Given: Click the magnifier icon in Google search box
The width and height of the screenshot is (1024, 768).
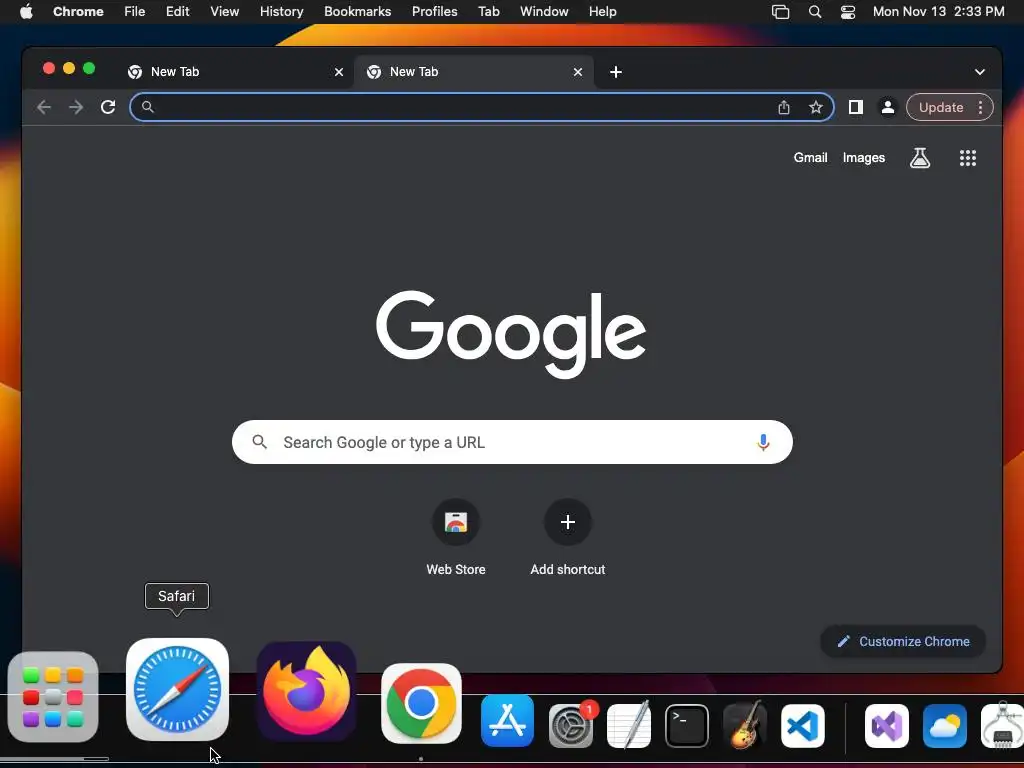Looking at the screenshot, I should point(259,442).
